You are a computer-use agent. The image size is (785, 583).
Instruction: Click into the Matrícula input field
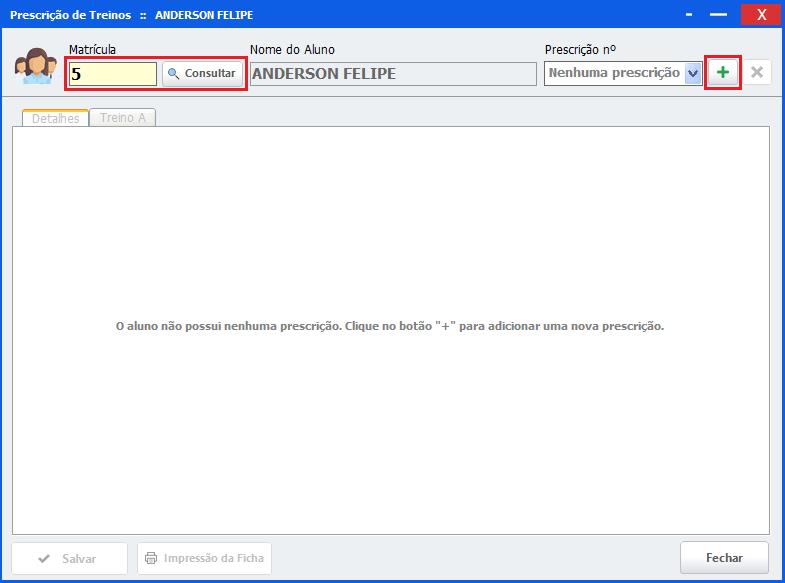tap(113, 74)
